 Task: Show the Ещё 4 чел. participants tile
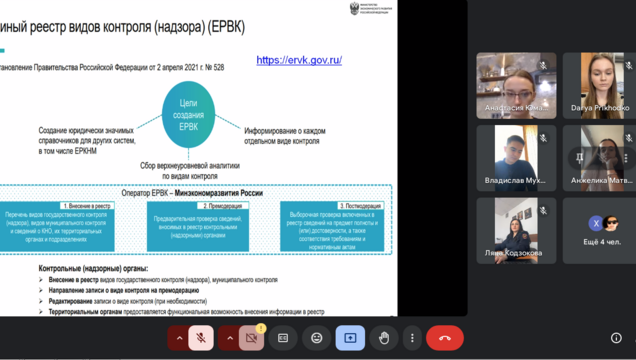pos(599,231)
